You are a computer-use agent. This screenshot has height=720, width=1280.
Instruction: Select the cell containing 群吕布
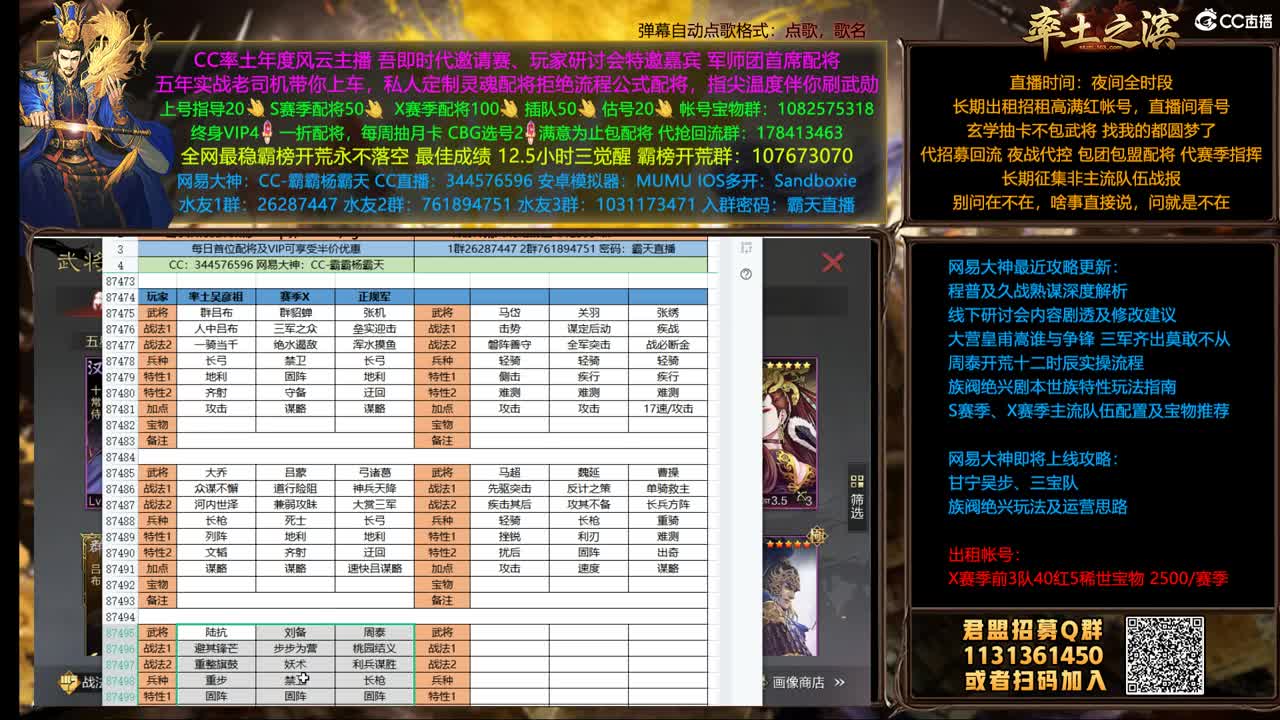216,313
